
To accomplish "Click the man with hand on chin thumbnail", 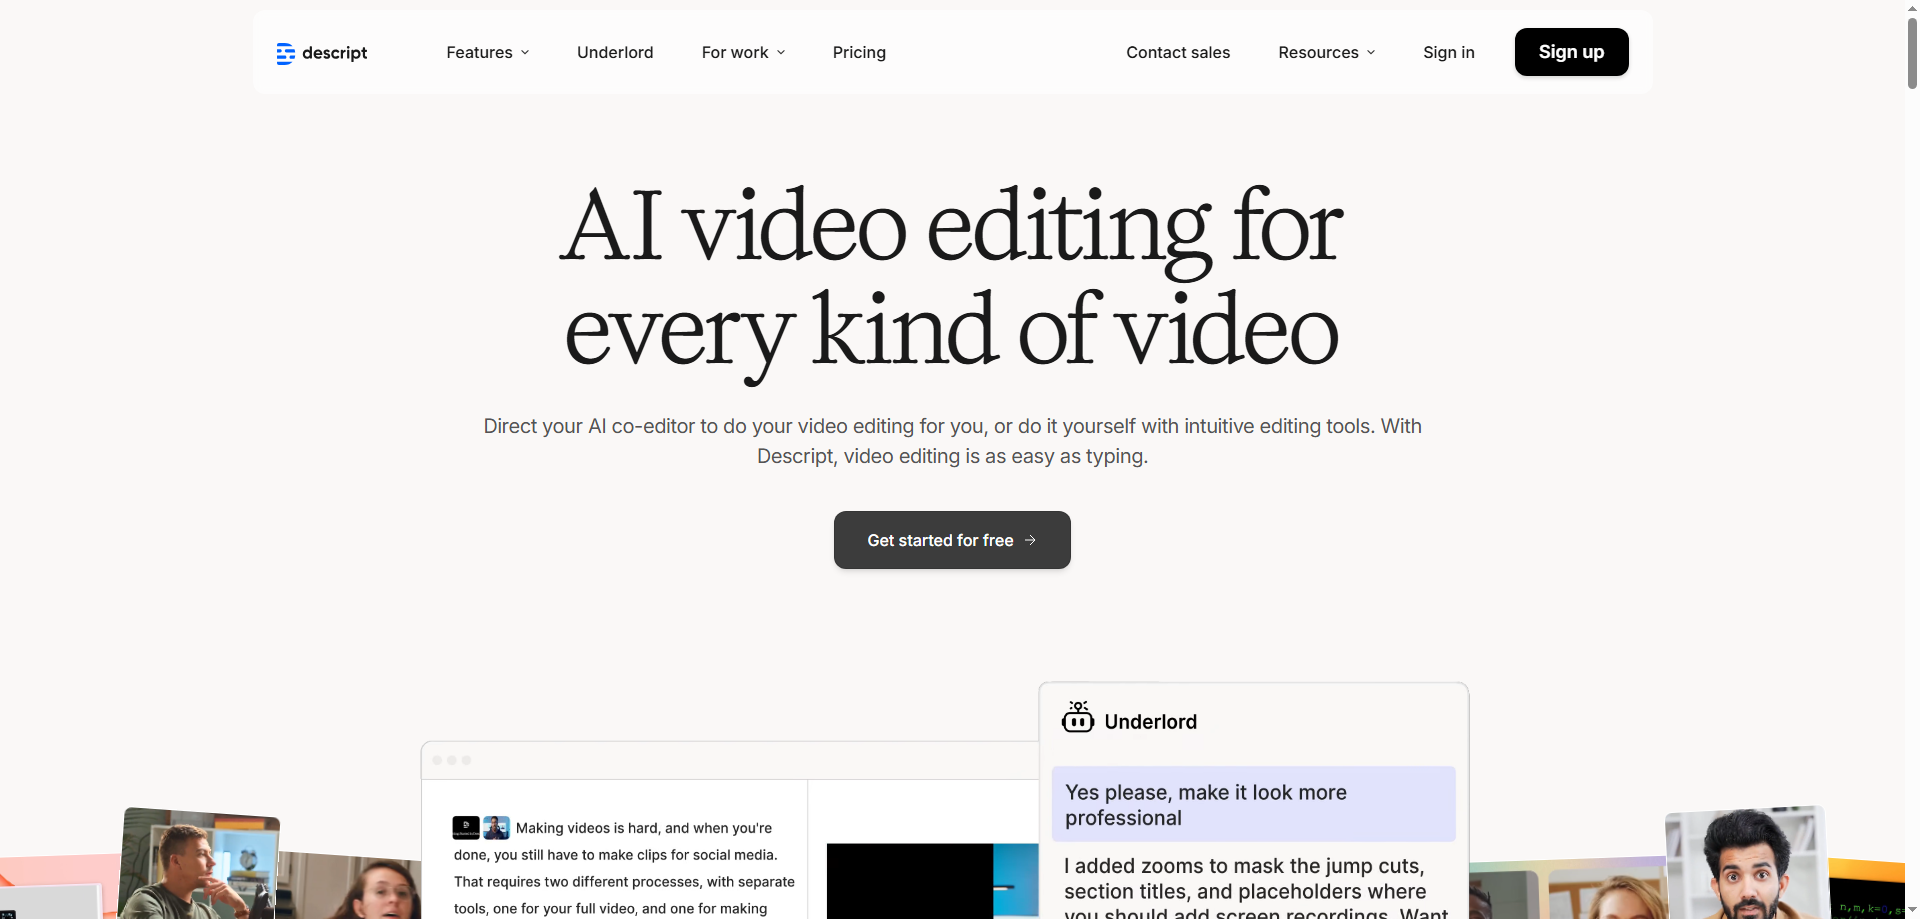I will (x=197, y=863).
